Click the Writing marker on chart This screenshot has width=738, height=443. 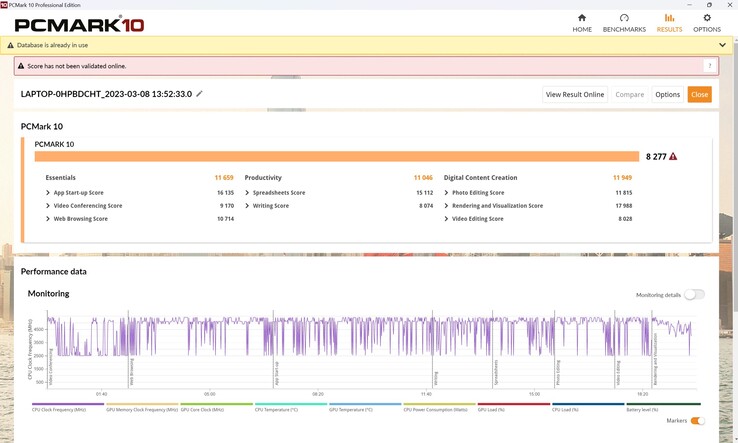(x=435, y=379)
